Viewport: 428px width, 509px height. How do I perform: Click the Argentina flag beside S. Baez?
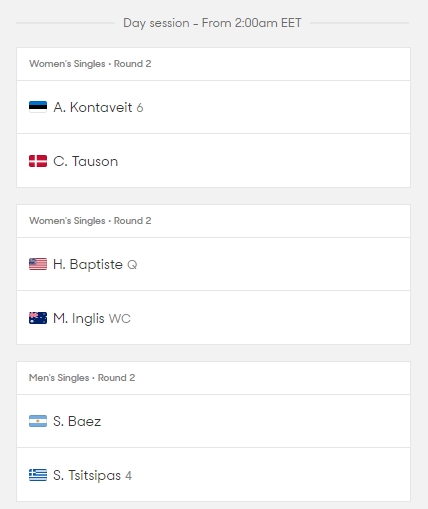pos(38,421)
